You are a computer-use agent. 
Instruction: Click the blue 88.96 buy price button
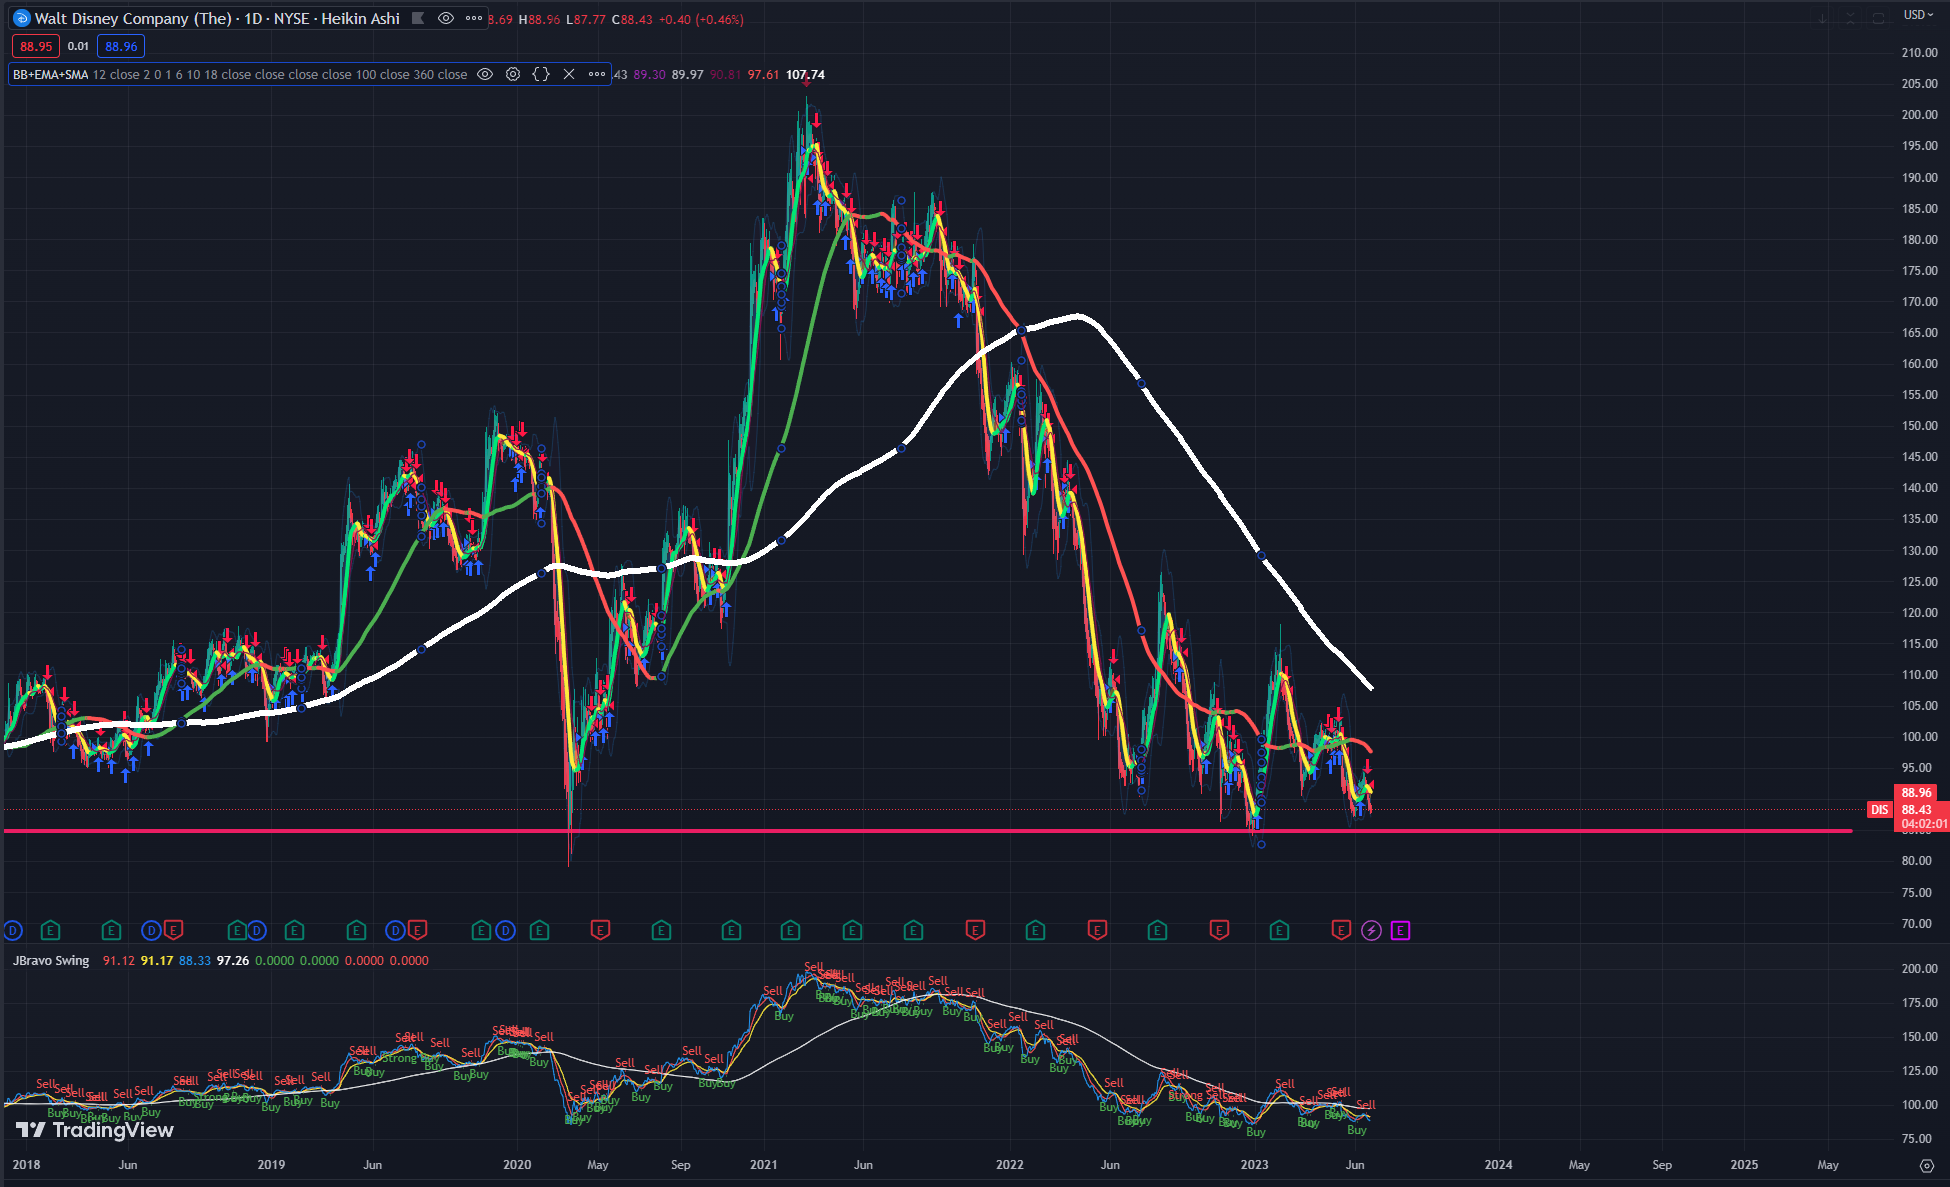tap(121, 46)
